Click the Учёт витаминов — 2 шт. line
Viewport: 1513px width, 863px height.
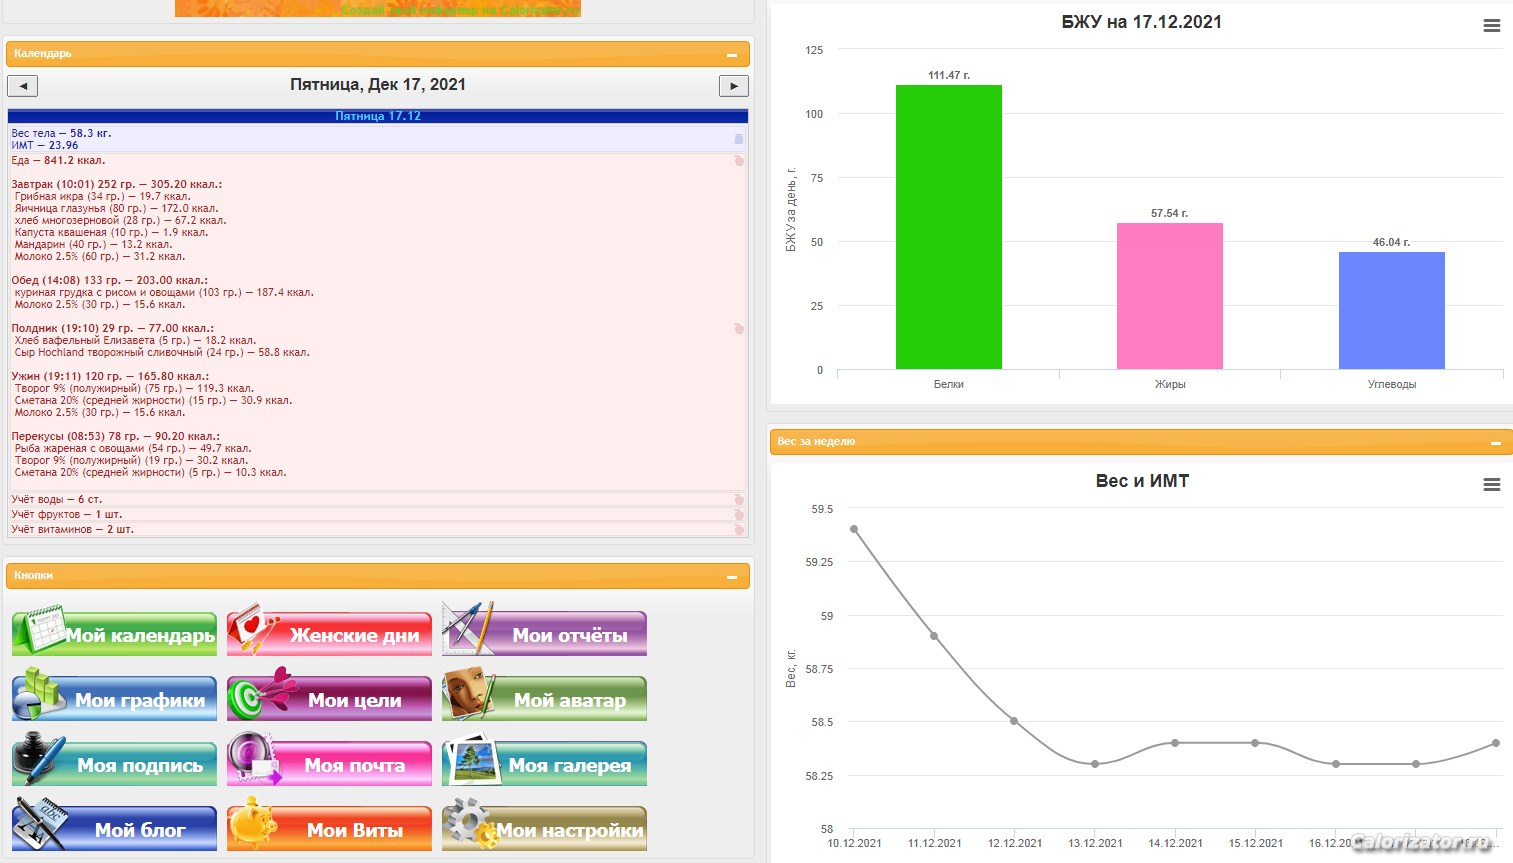pos(72,529)
